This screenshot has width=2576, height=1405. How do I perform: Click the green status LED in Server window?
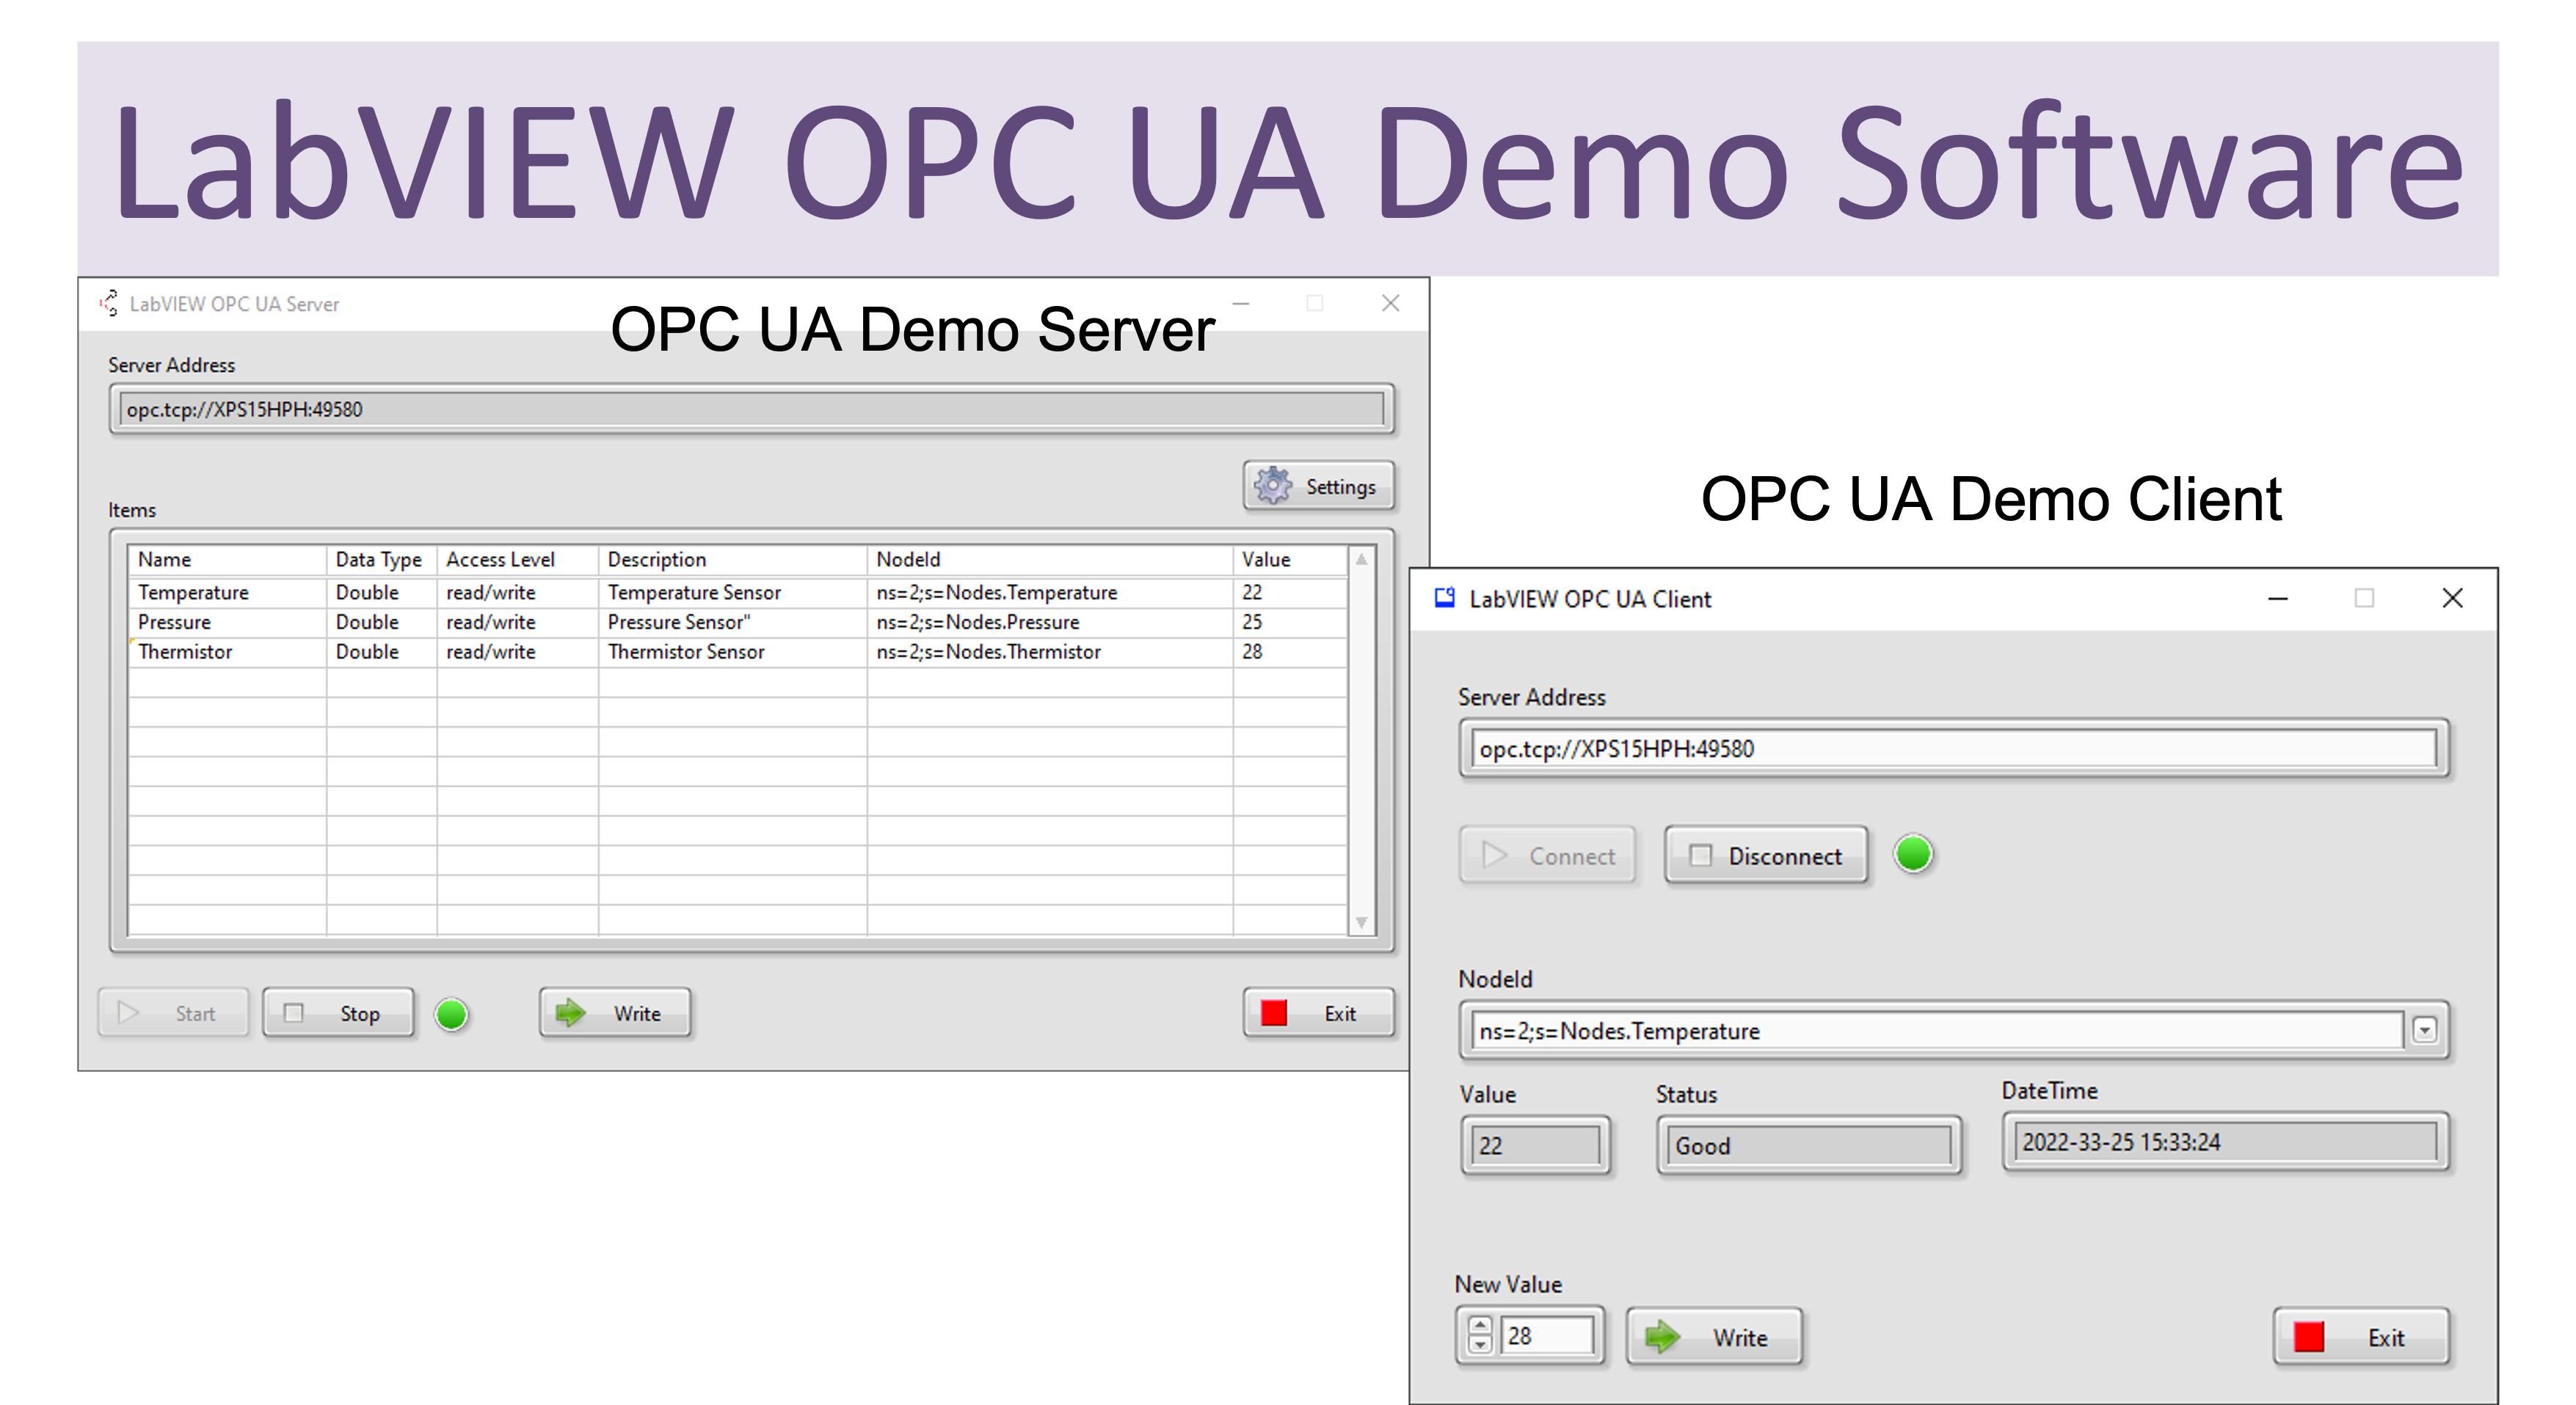452,1014
